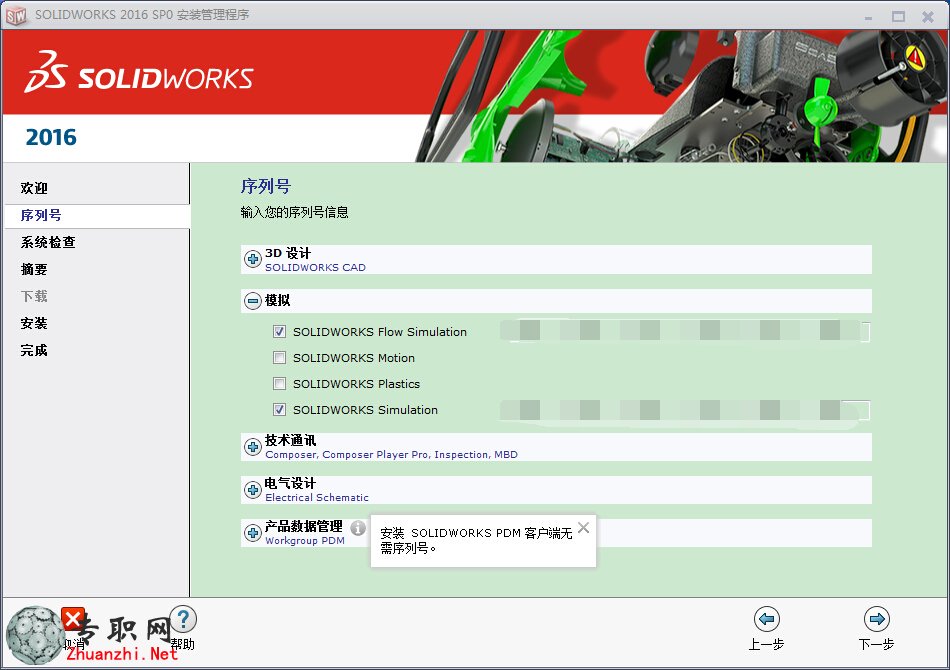Open the 安装 step in sidebar
This screenshot has width=950, height=670.
pyautogui.click(x=34, y=323)
